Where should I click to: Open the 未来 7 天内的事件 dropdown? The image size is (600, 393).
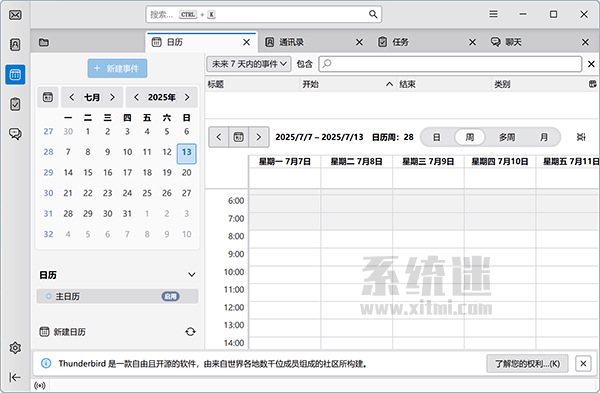[x=249, y=64]
